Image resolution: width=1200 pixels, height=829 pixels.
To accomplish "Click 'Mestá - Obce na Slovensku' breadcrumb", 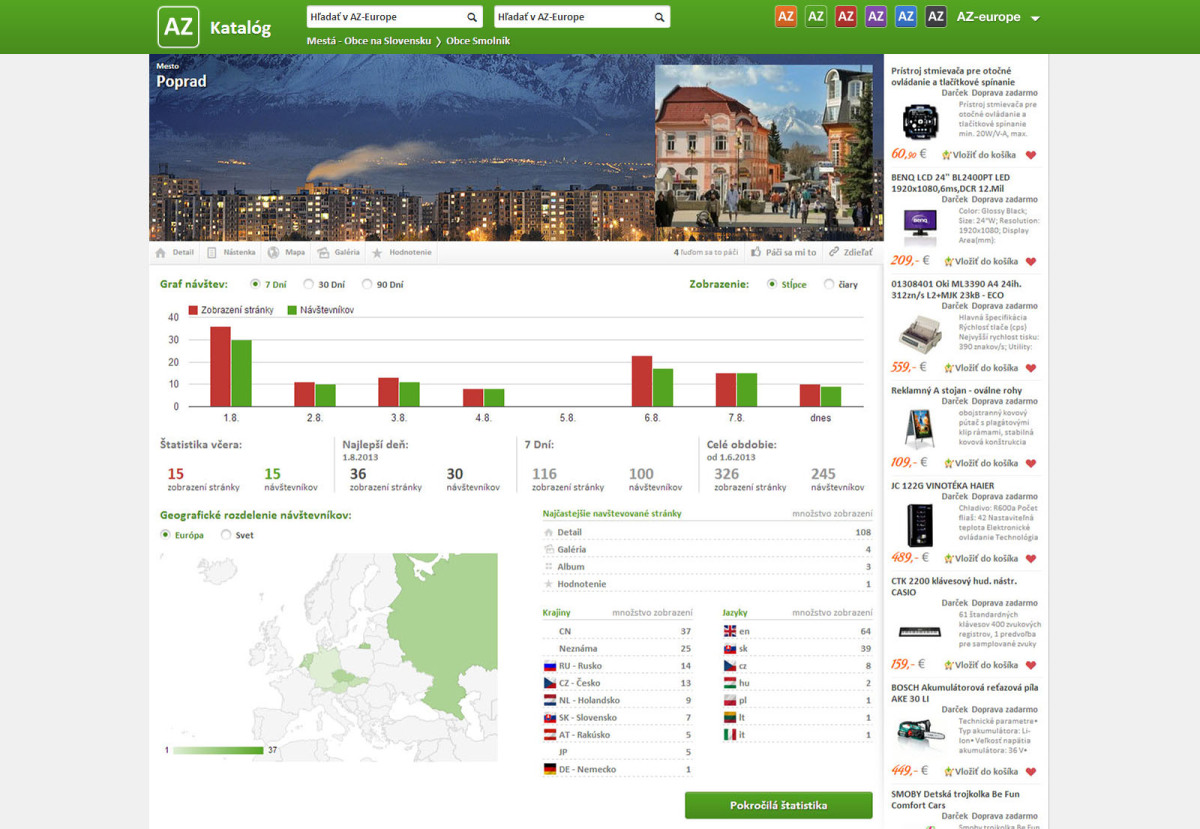I will (x=369, y=41).
